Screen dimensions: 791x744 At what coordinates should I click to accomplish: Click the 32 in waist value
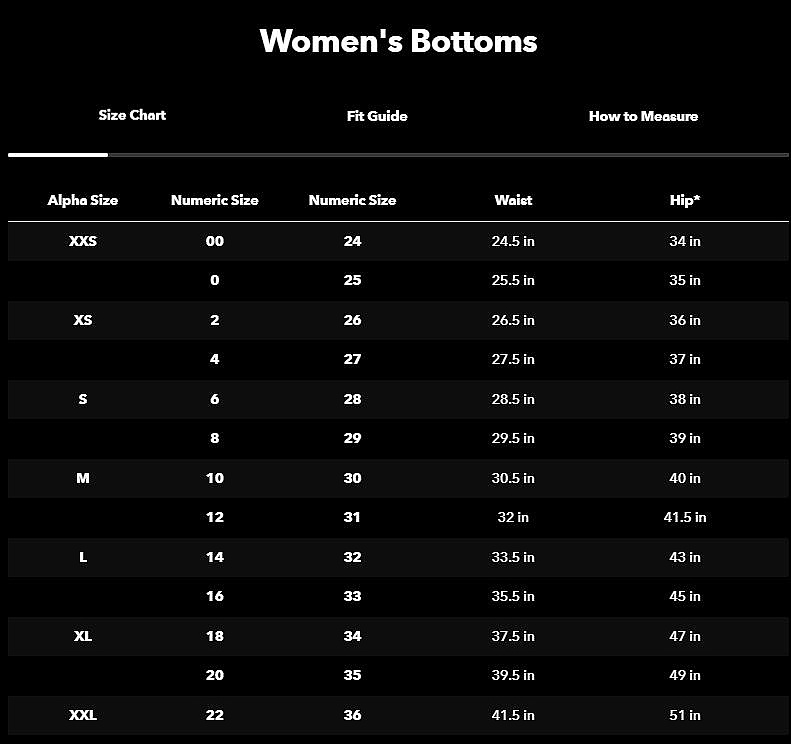tap(513, 517)
